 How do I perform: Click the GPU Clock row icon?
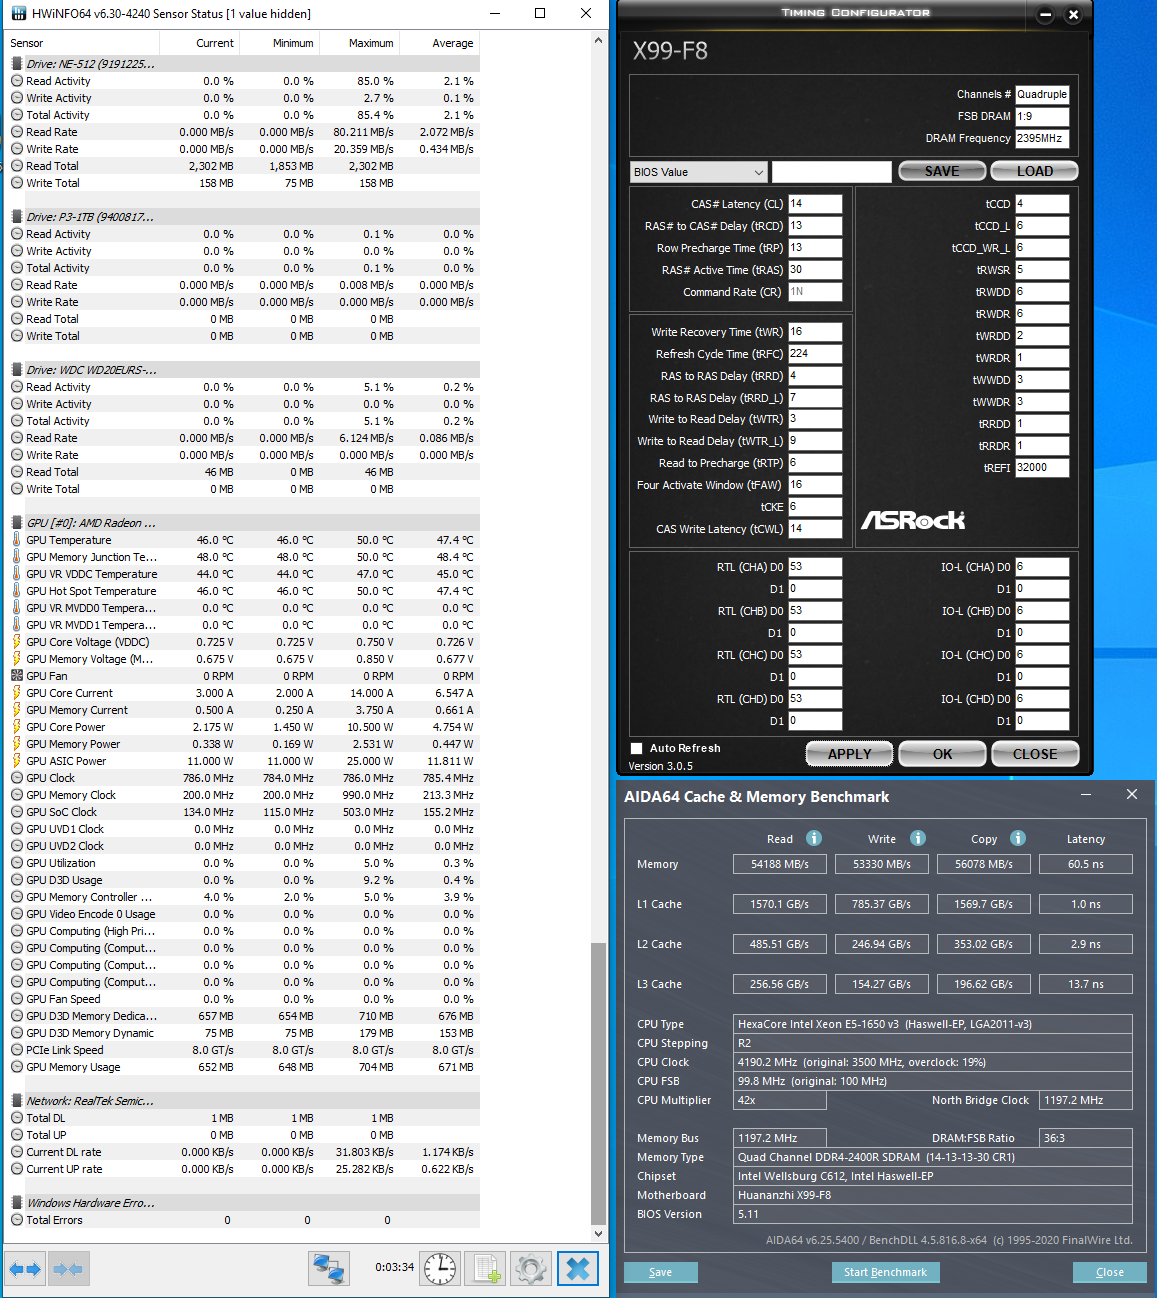(x=16, y=778)
